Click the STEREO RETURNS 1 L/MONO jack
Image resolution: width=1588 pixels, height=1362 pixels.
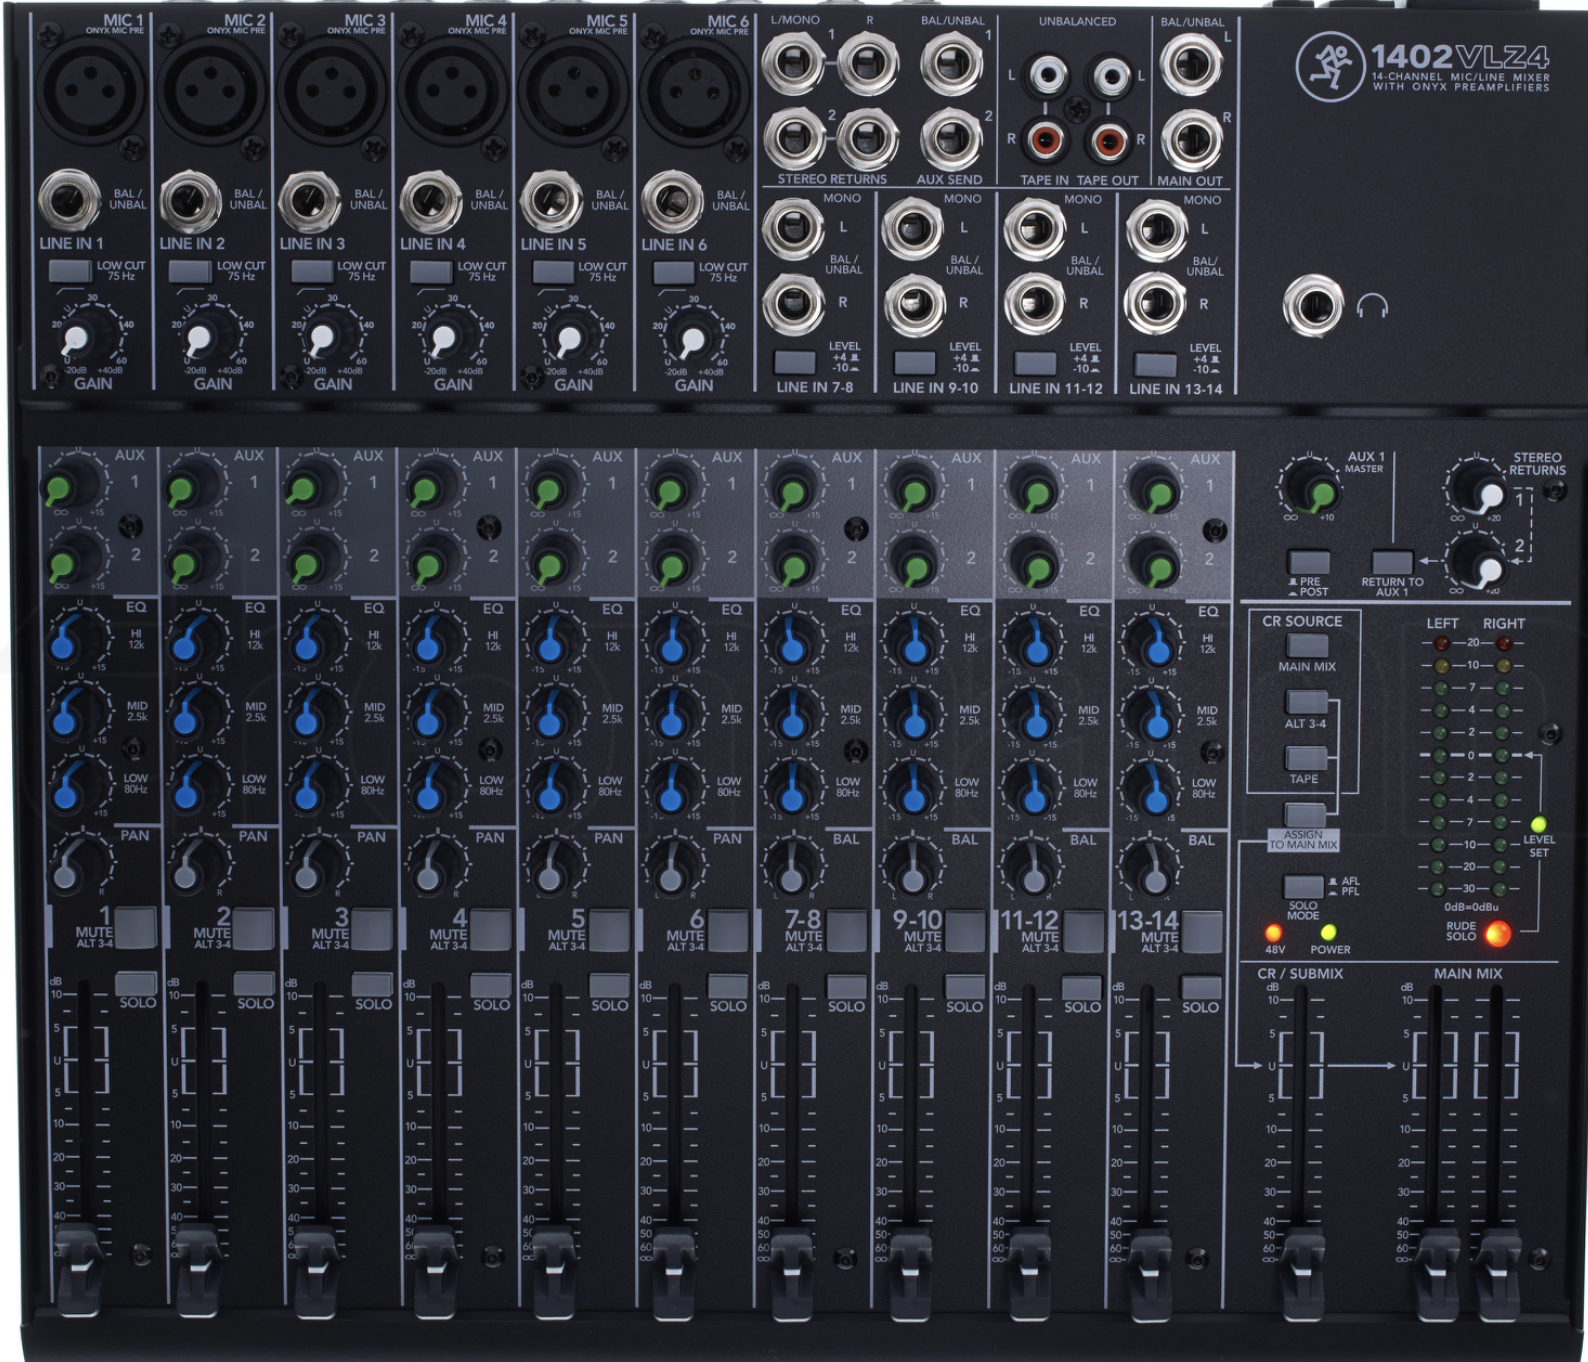[794, 62]
